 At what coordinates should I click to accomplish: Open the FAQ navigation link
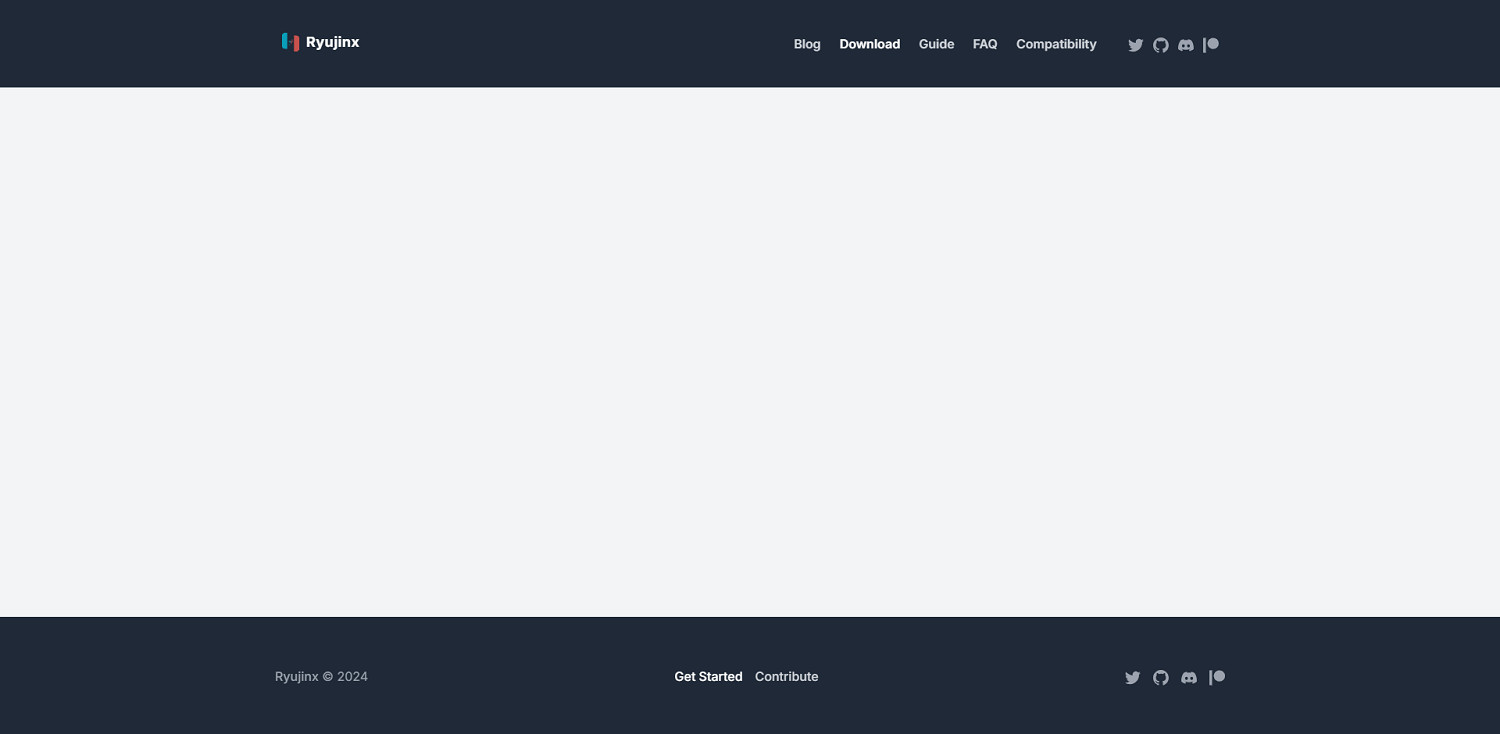coord(985,44)
